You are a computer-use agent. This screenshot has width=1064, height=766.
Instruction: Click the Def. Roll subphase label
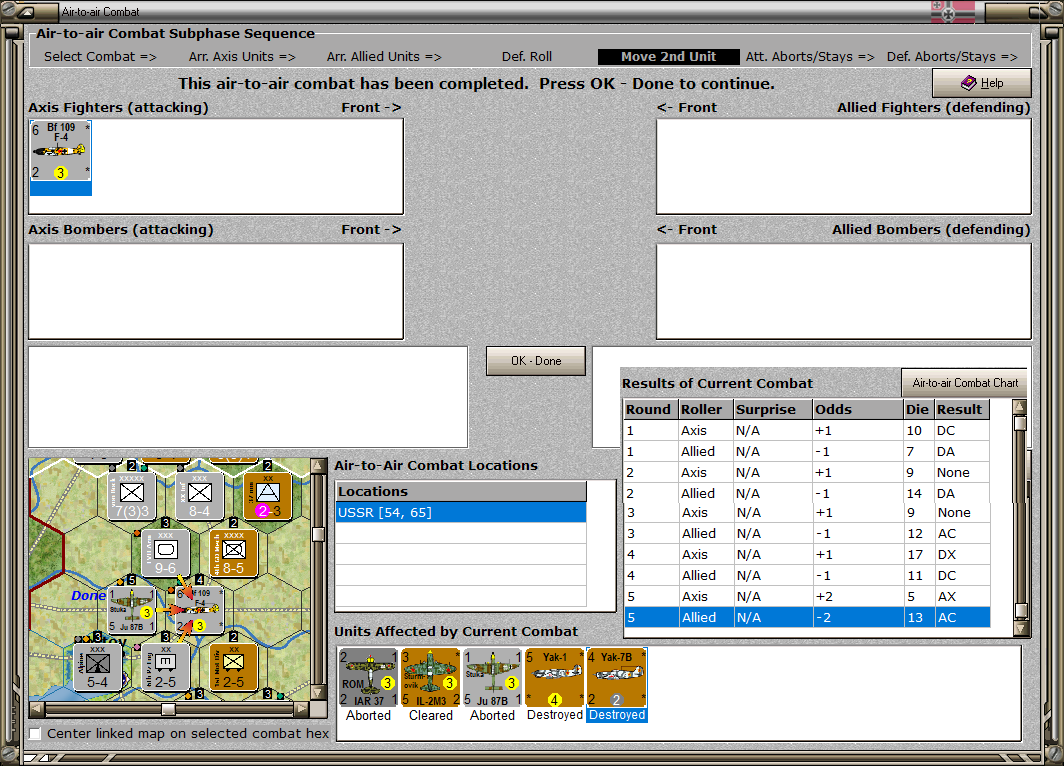(527, 57)
